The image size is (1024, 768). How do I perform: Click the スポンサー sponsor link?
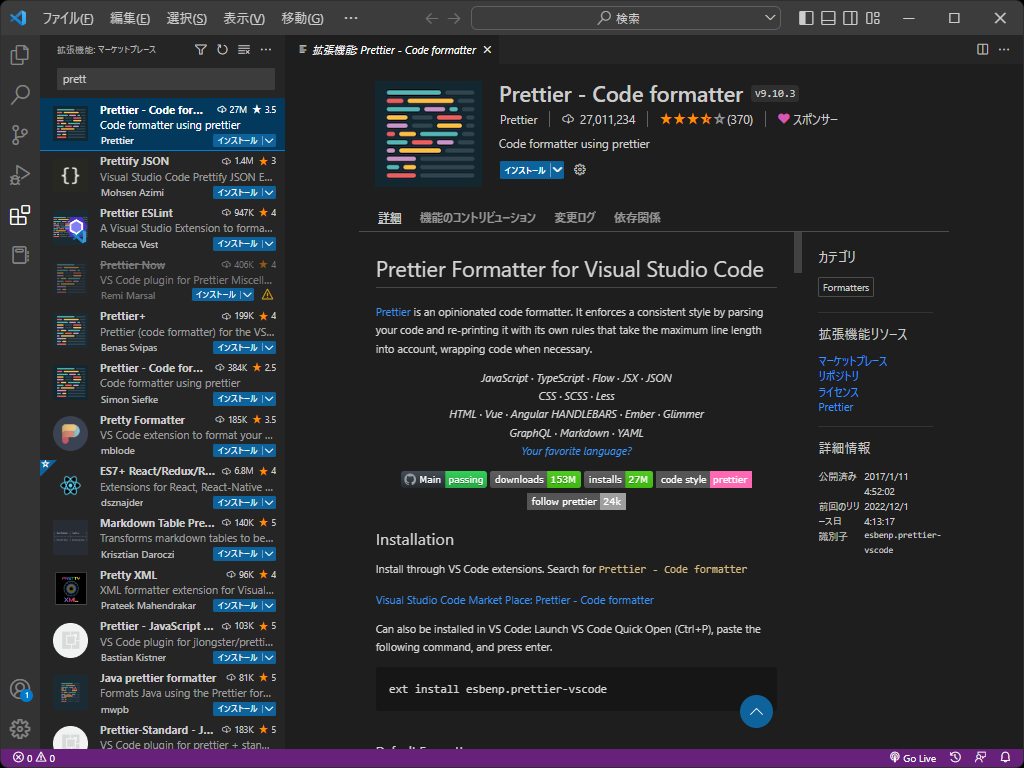point(808,120)
